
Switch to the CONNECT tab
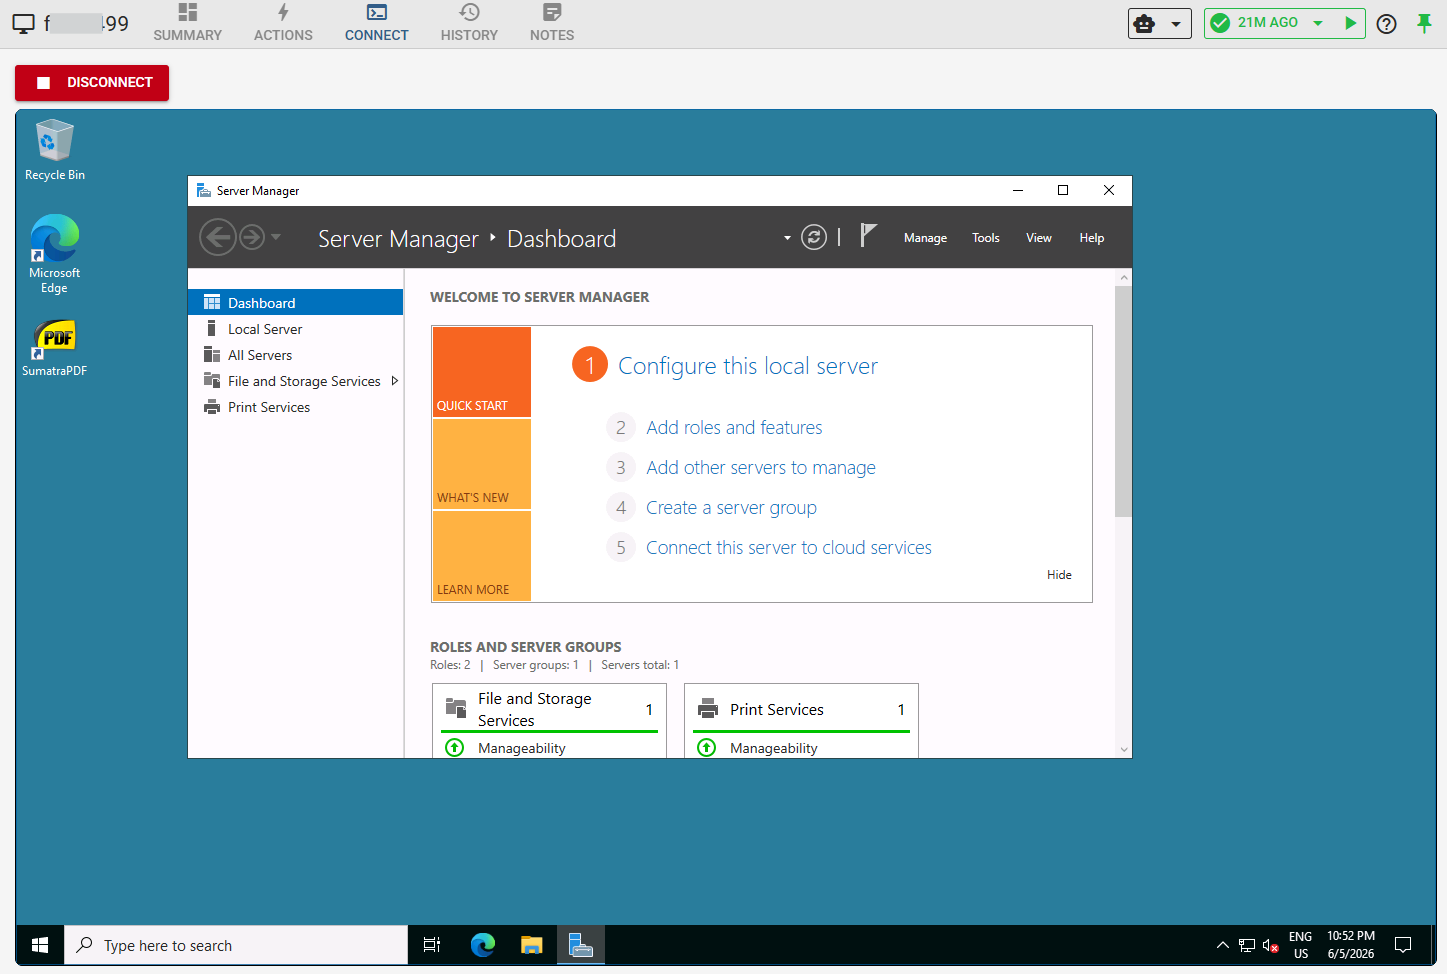(x=376, y=23)
